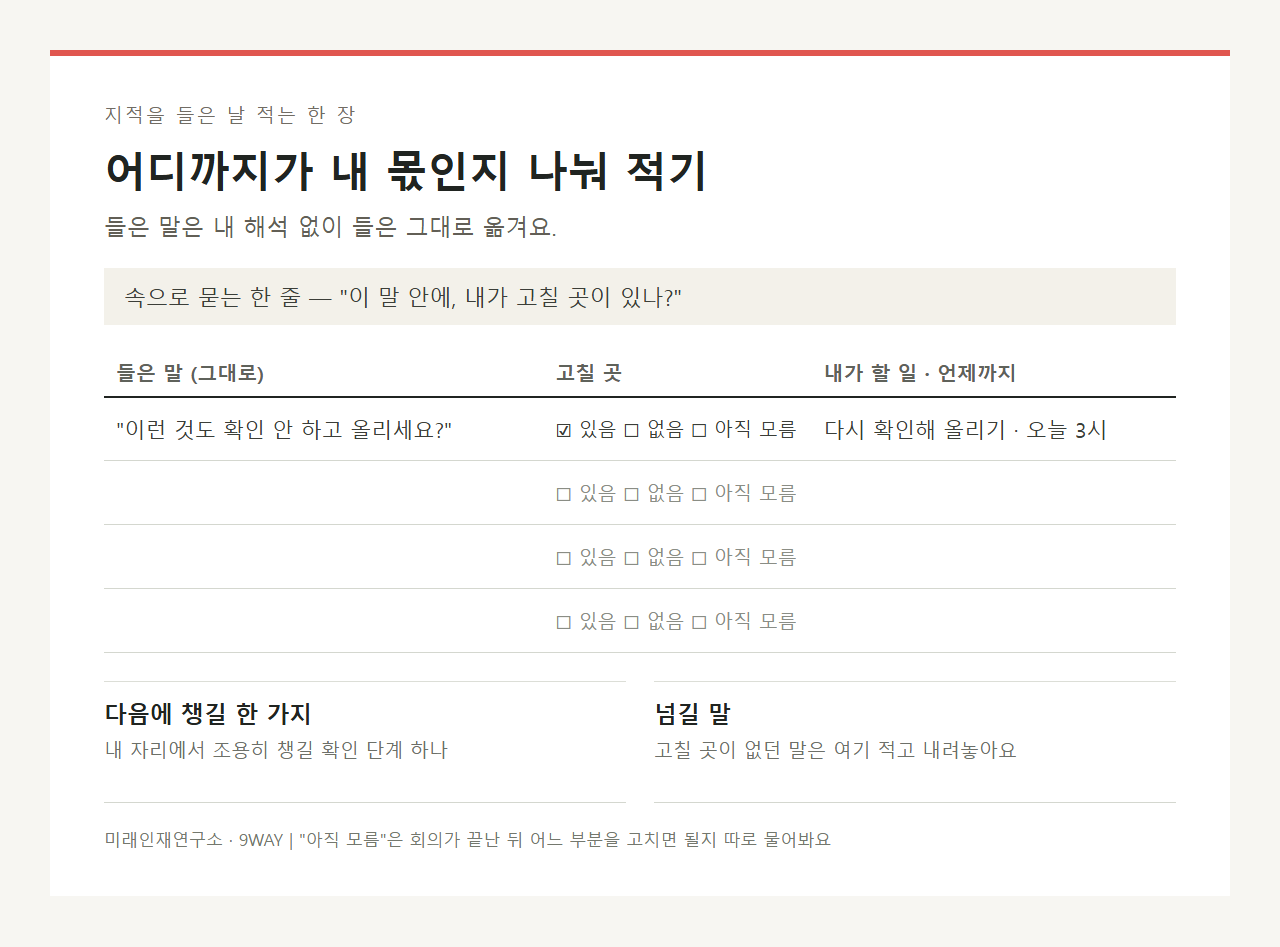
Task: Click the cell "다시 확인해 올리기 · 오늘 3시"
Action: click(x=965, y=430)
